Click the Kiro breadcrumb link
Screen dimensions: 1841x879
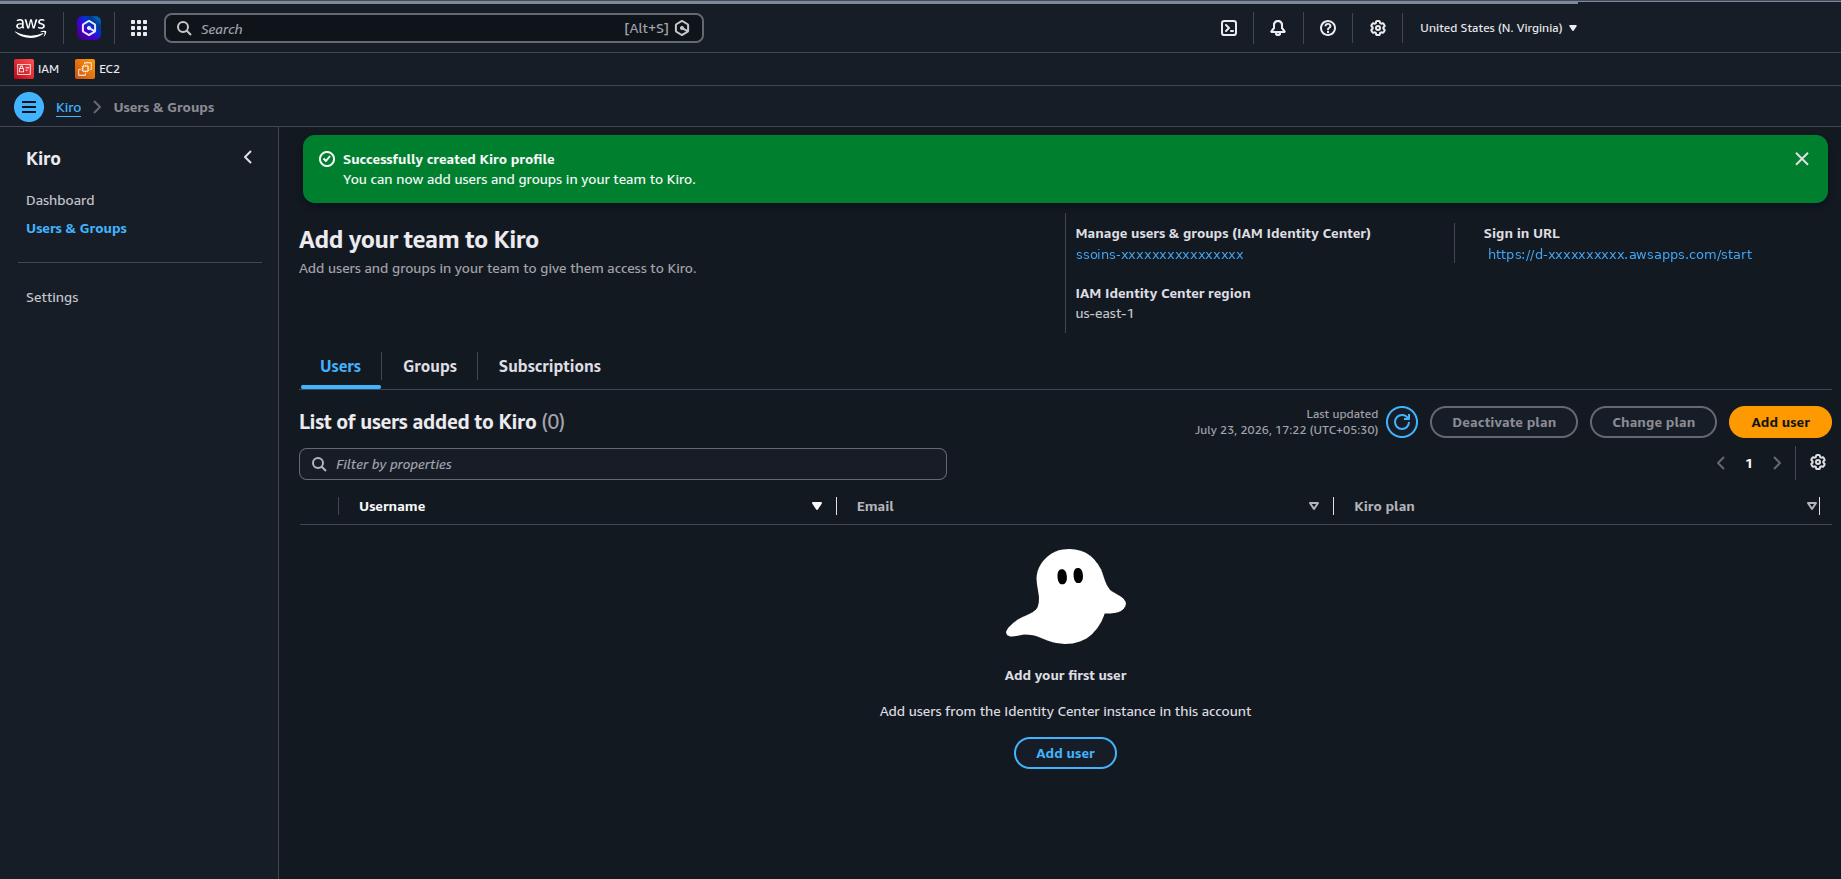pos(68,107)
